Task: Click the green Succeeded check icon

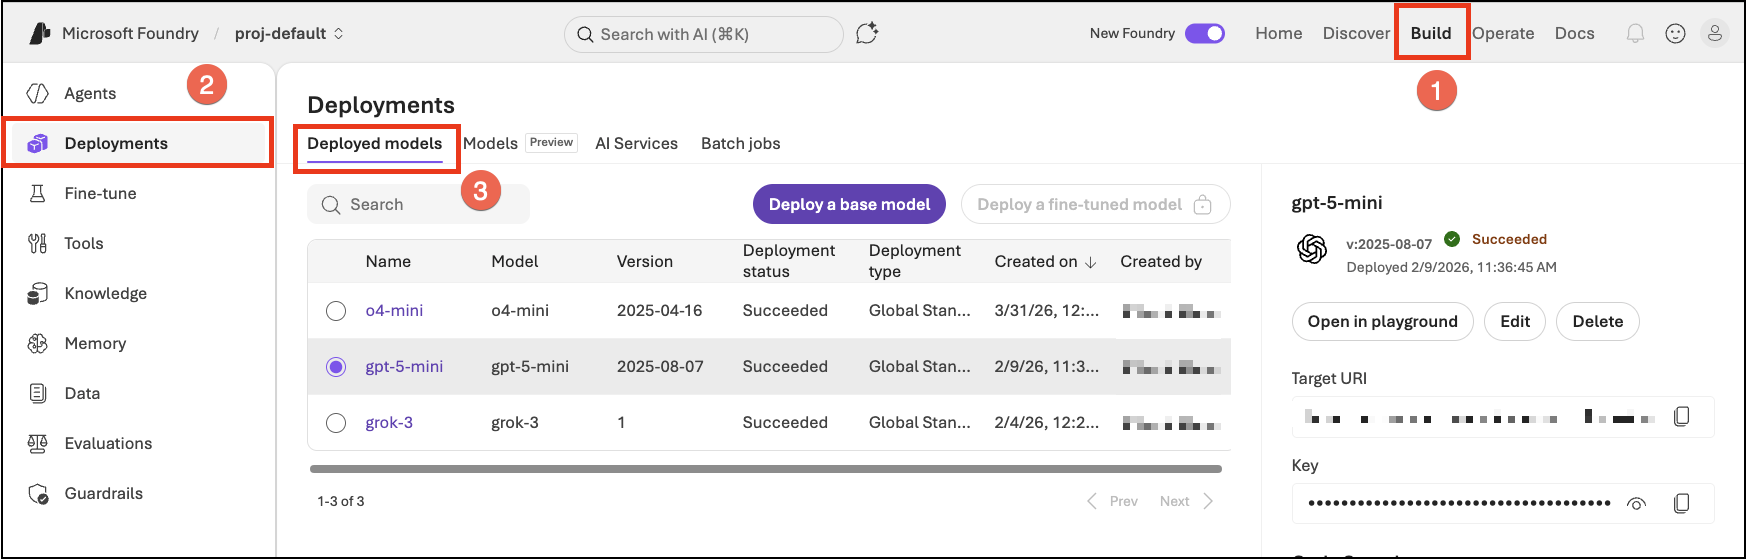Action: tap(1452, 239)
